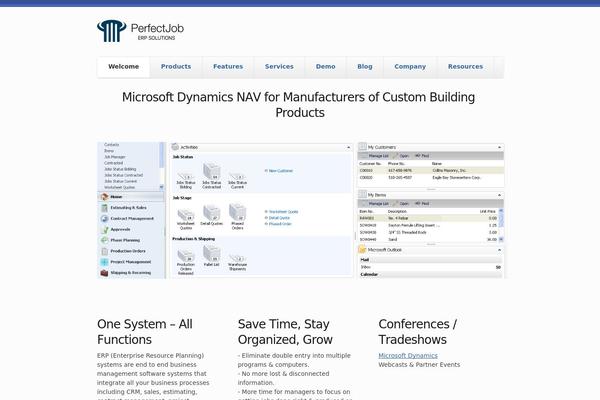Open the Welcome tab

pos(123,67)
